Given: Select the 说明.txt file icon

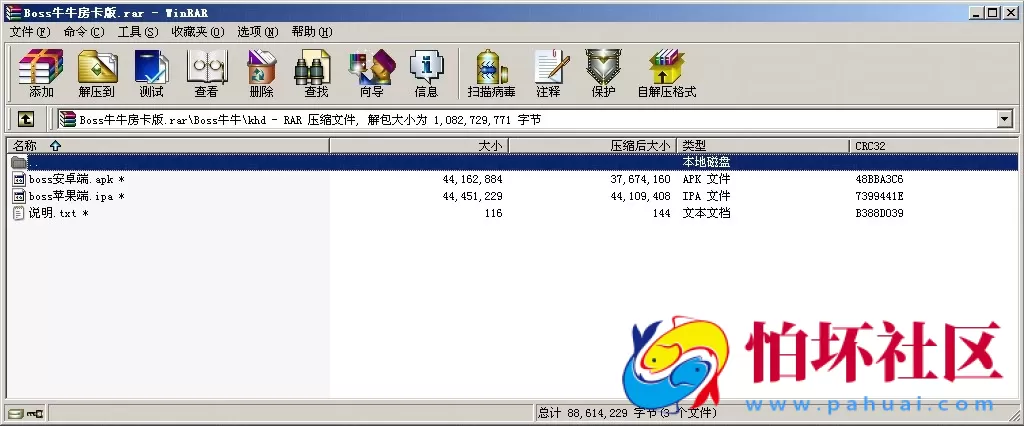Looking at the screenshot, I should (19, 213).
